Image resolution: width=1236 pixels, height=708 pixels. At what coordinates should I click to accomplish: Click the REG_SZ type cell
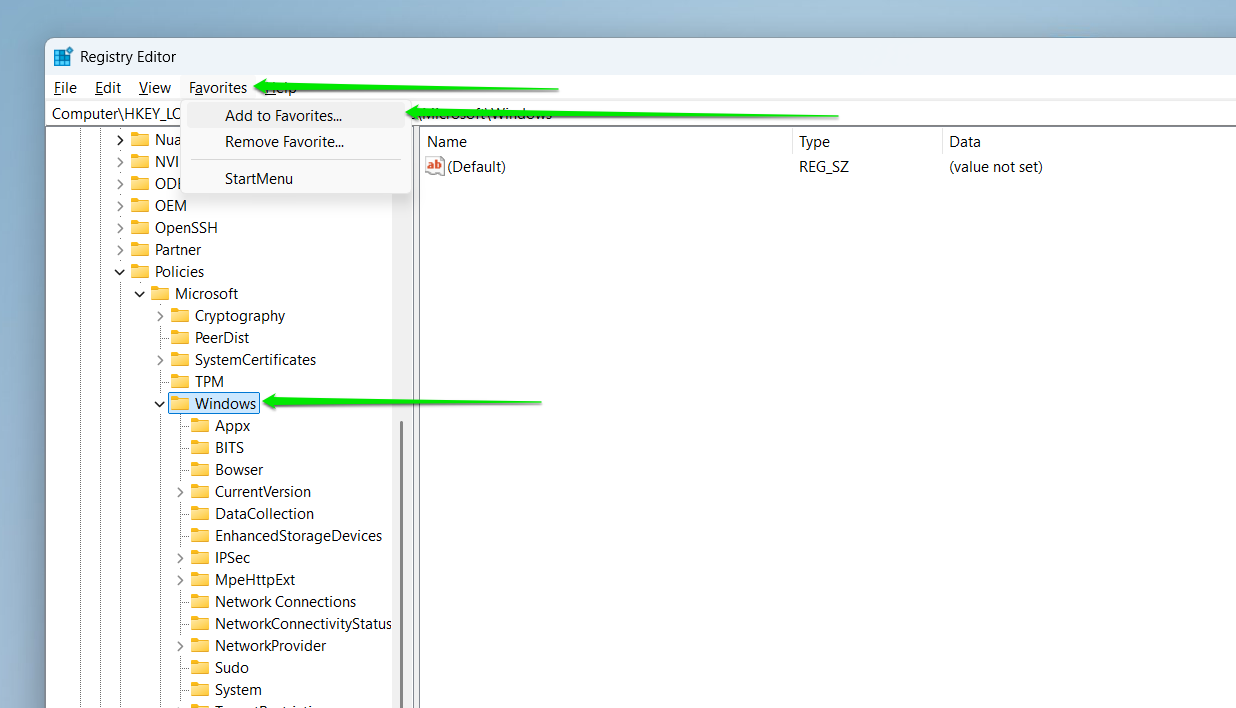(x=824, y=167)
